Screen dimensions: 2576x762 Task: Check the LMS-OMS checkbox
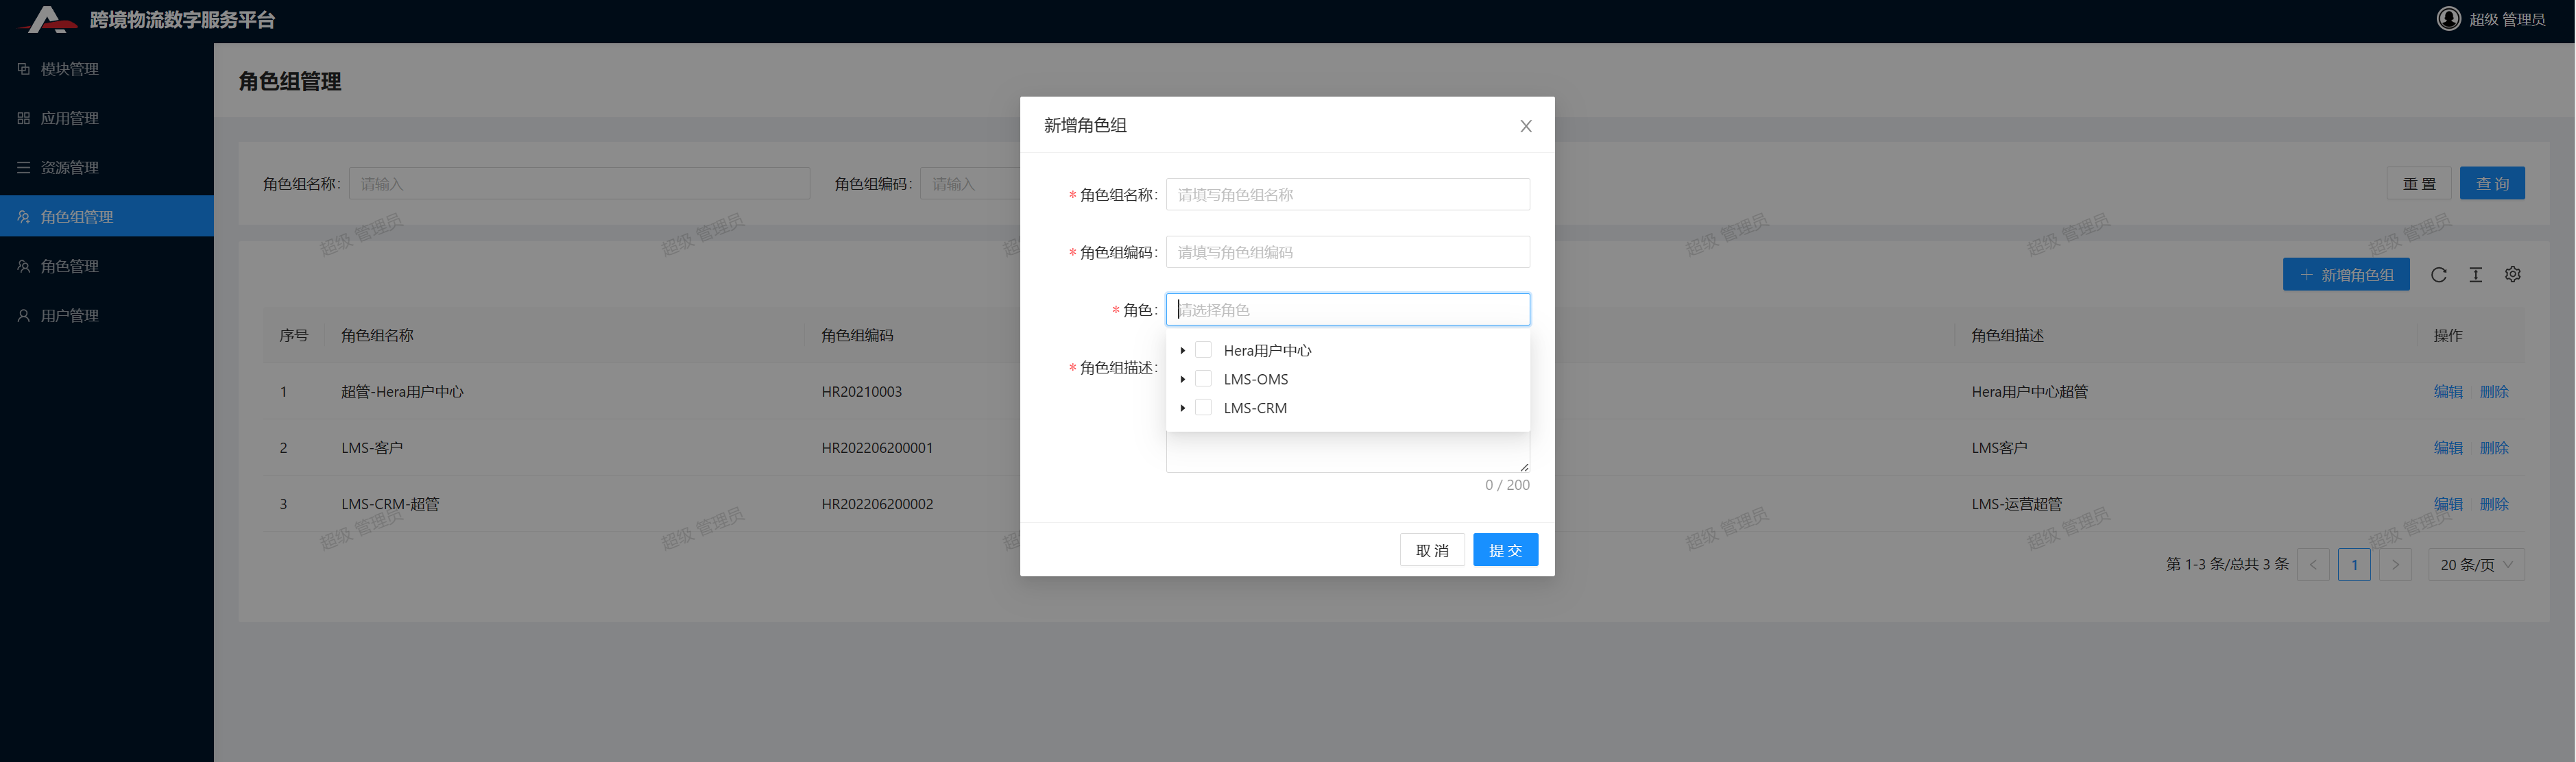point(1203,379)
